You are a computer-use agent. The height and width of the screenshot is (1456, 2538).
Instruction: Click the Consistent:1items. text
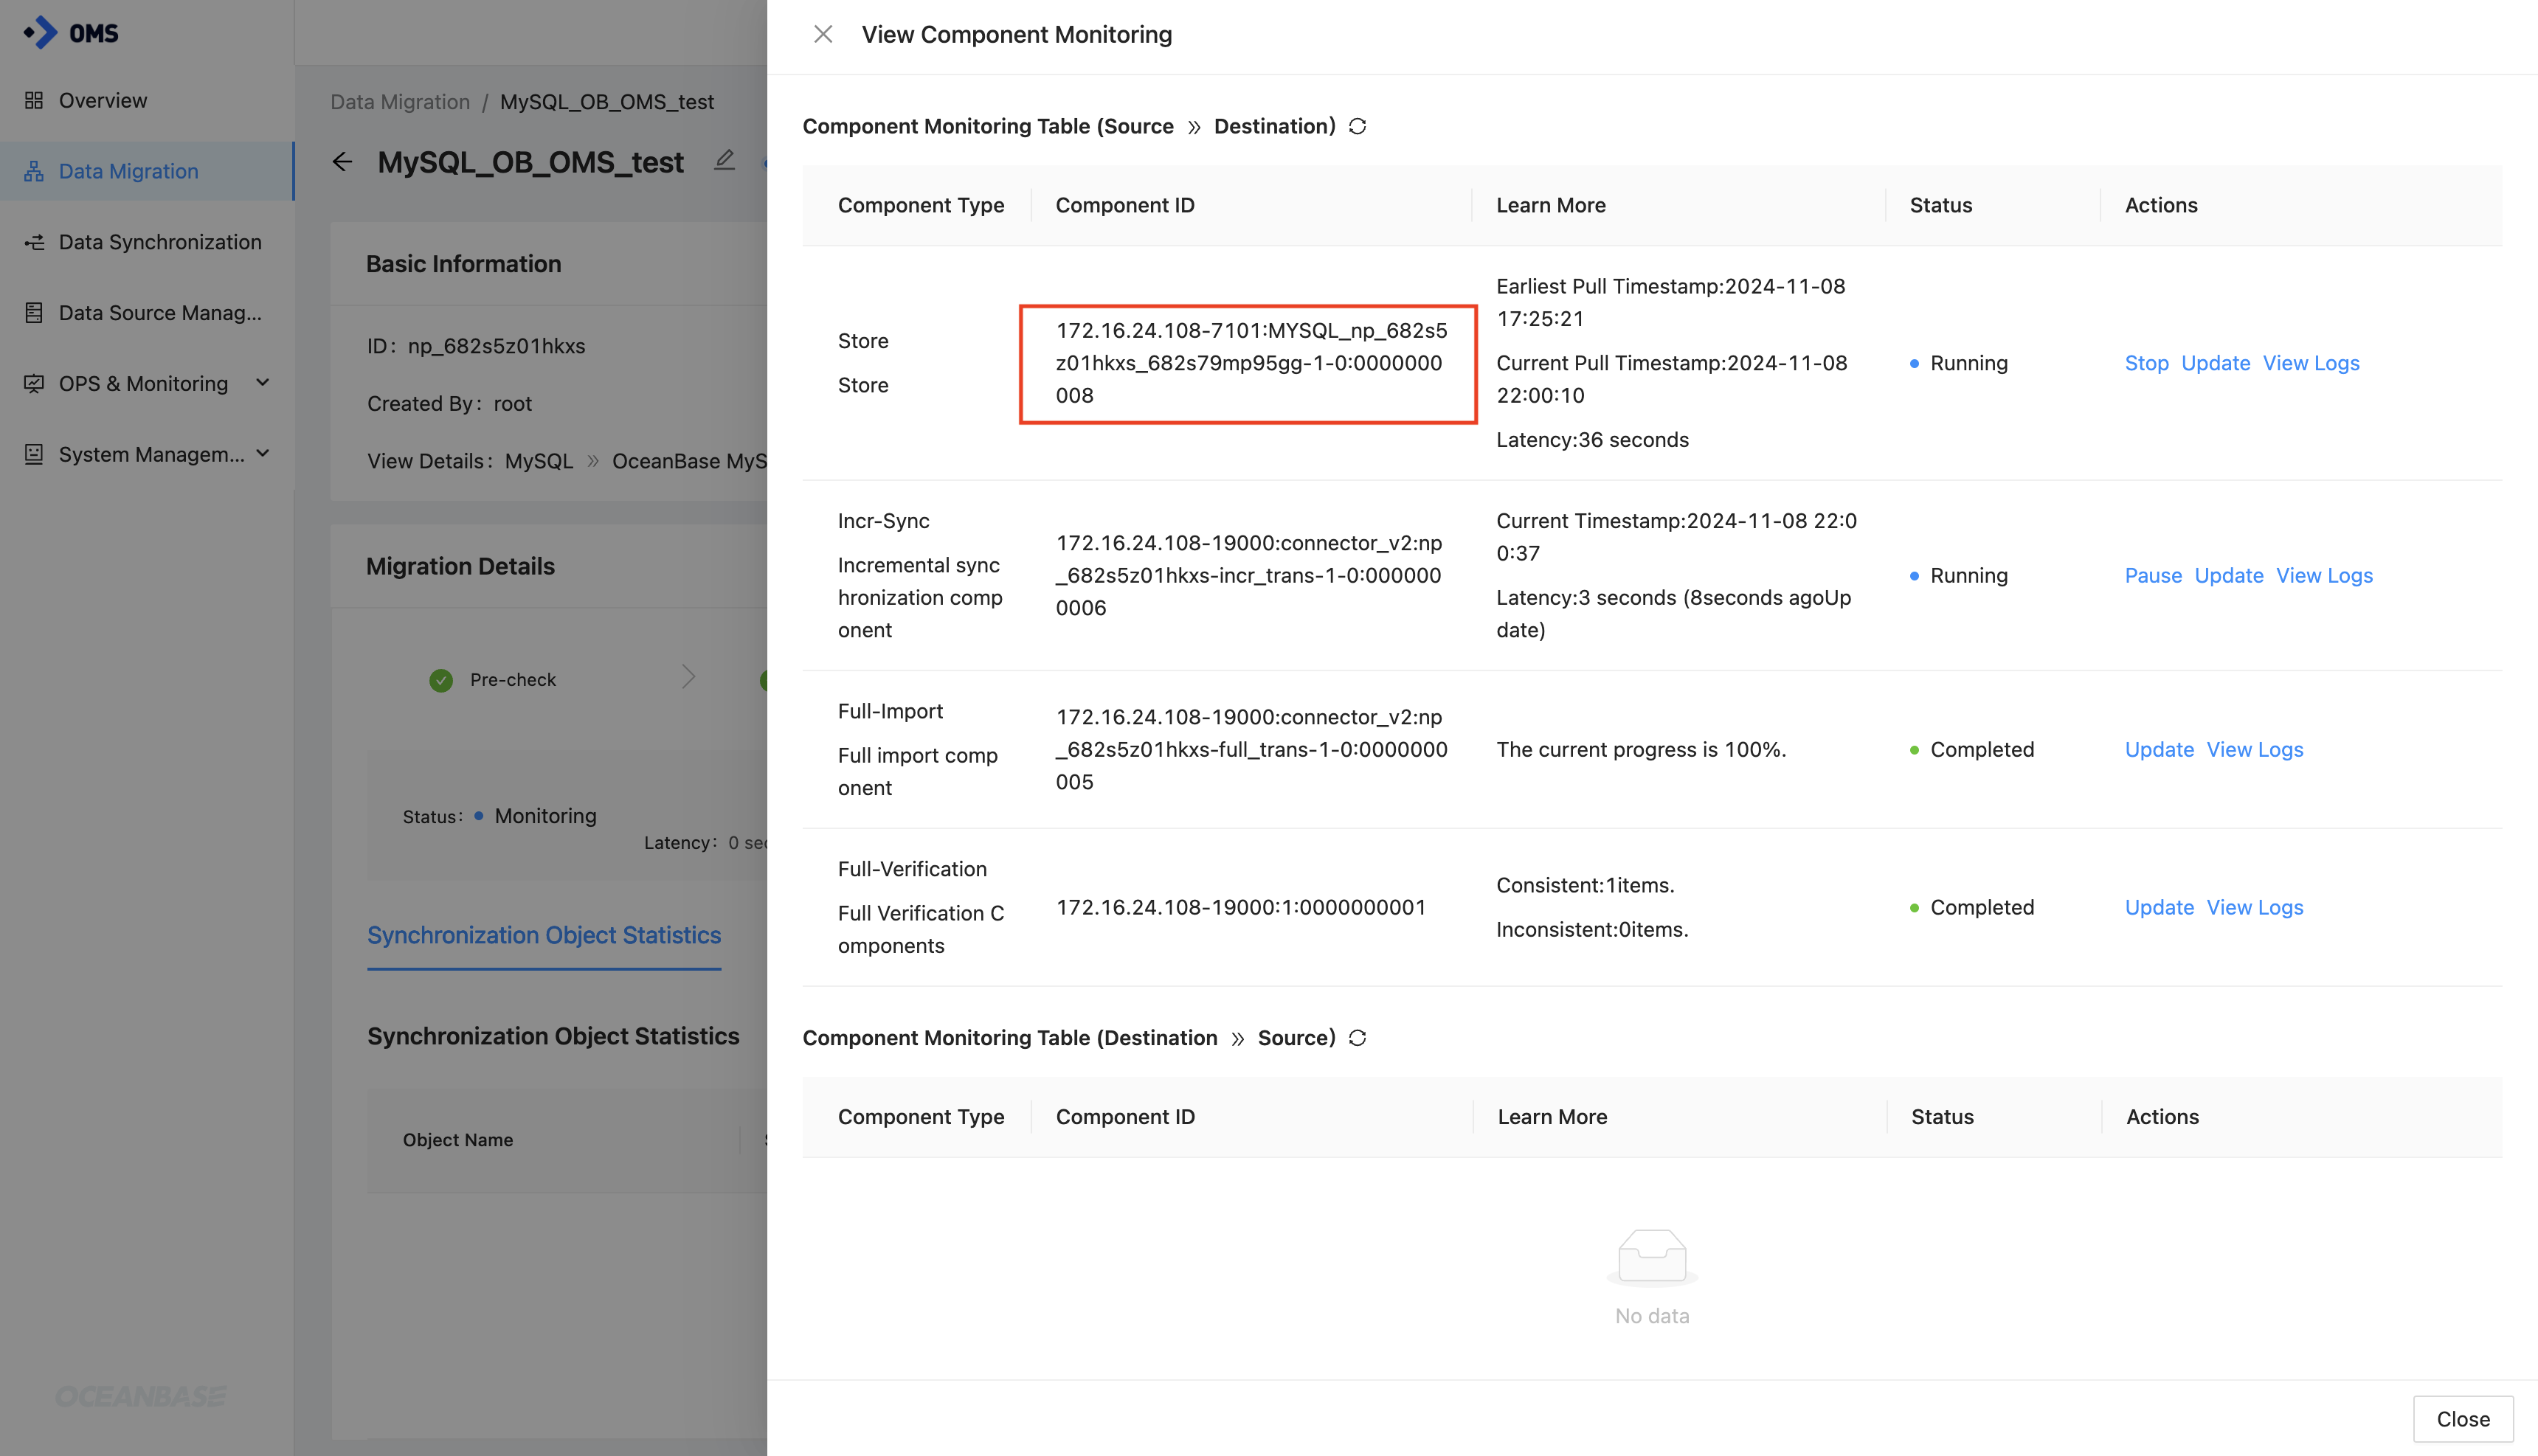tap(1585, 886)
